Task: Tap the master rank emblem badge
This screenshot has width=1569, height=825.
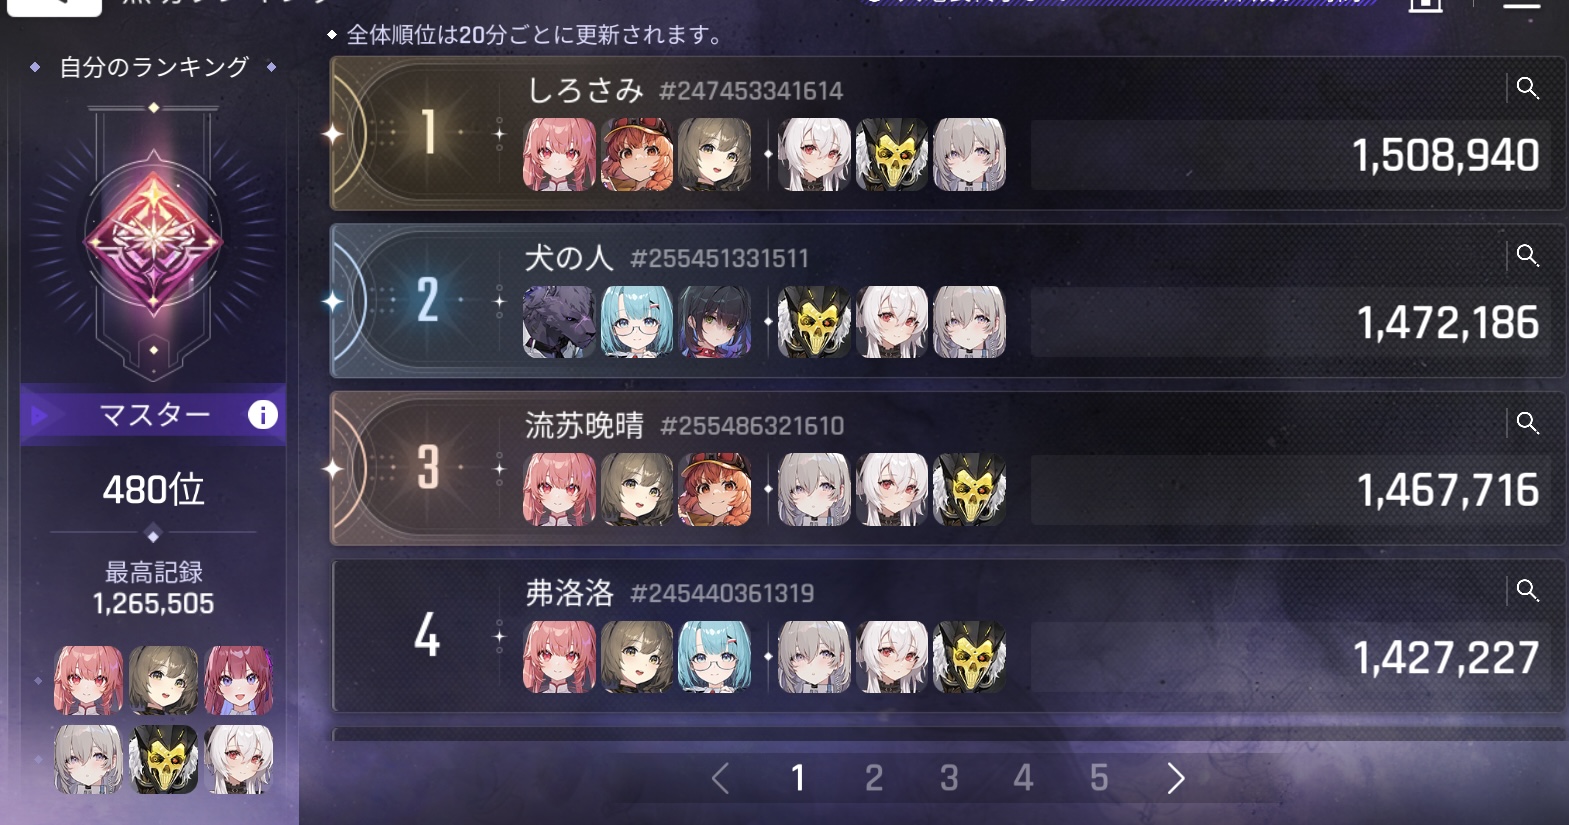Action: [153, 238]
